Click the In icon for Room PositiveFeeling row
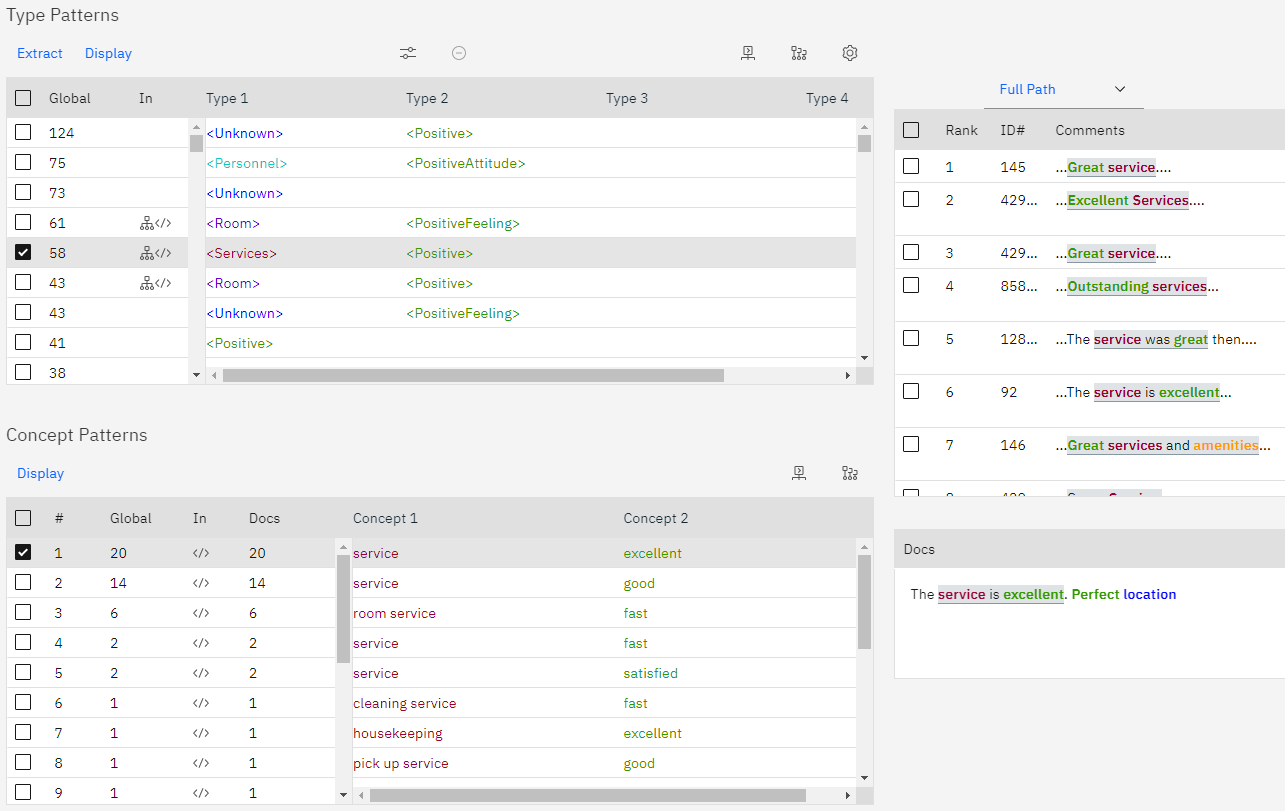Screen dimensions: 1285x811 [x=155, y=223]
